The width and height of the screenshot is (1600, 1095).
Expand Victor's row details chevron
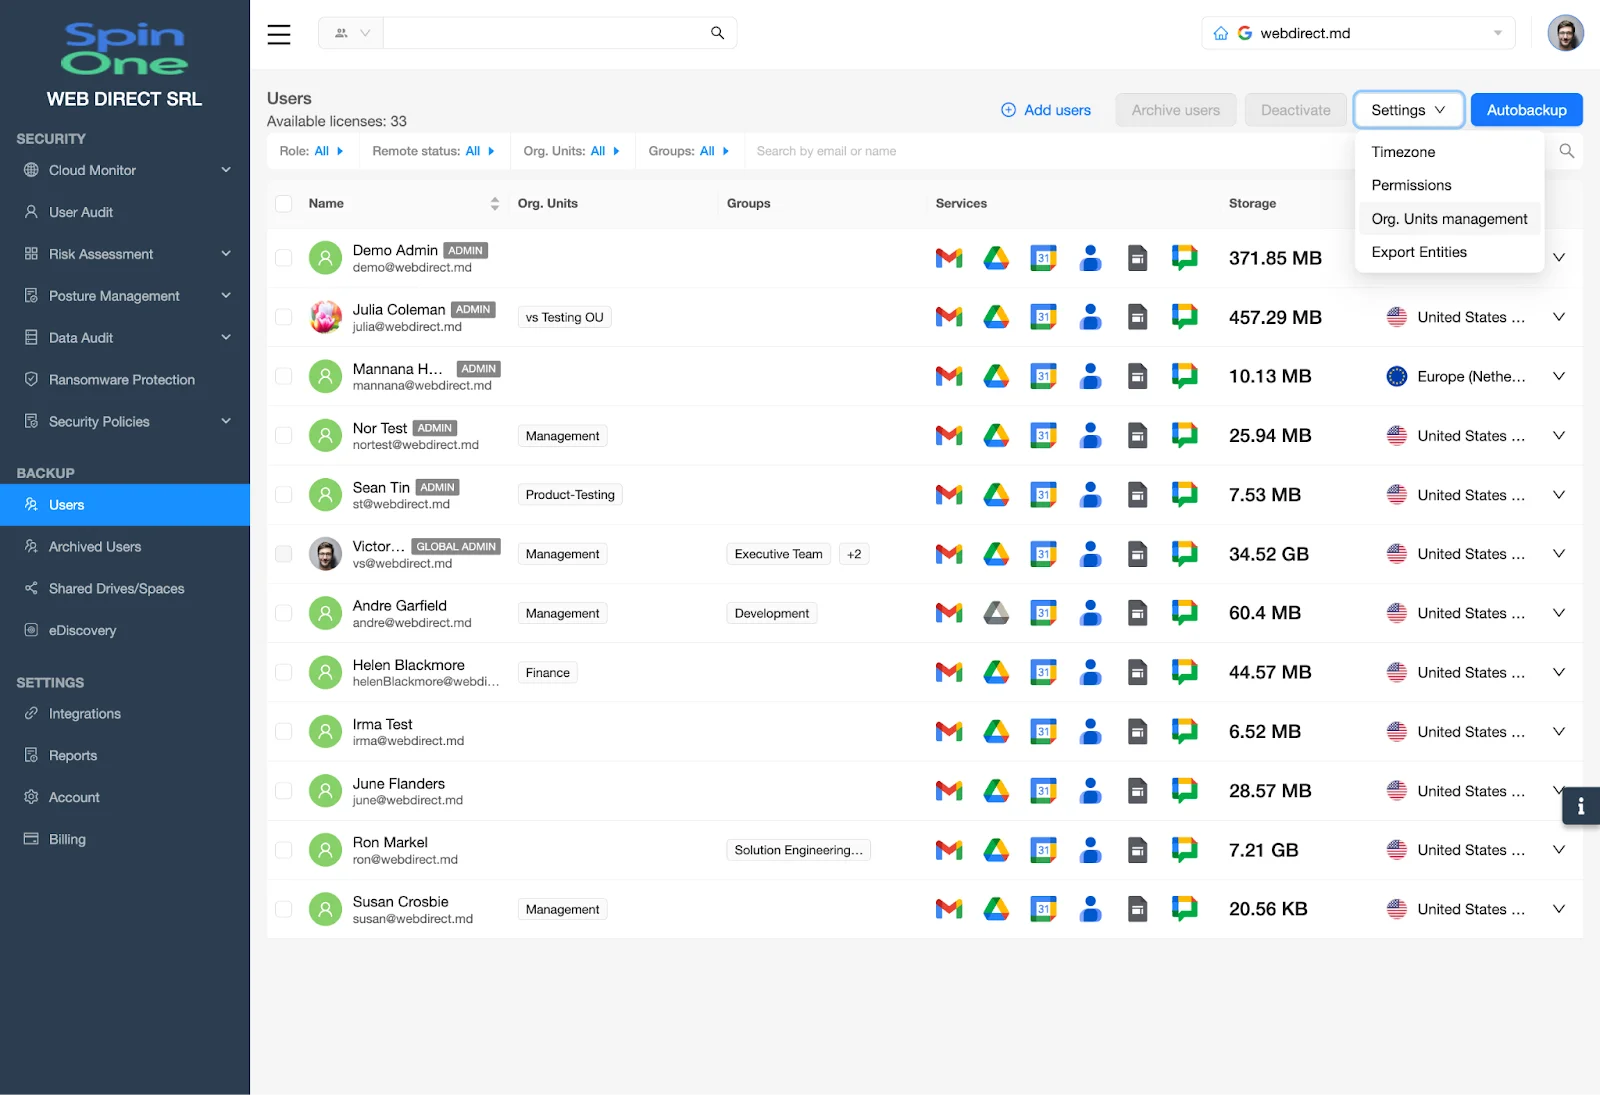1558,553
